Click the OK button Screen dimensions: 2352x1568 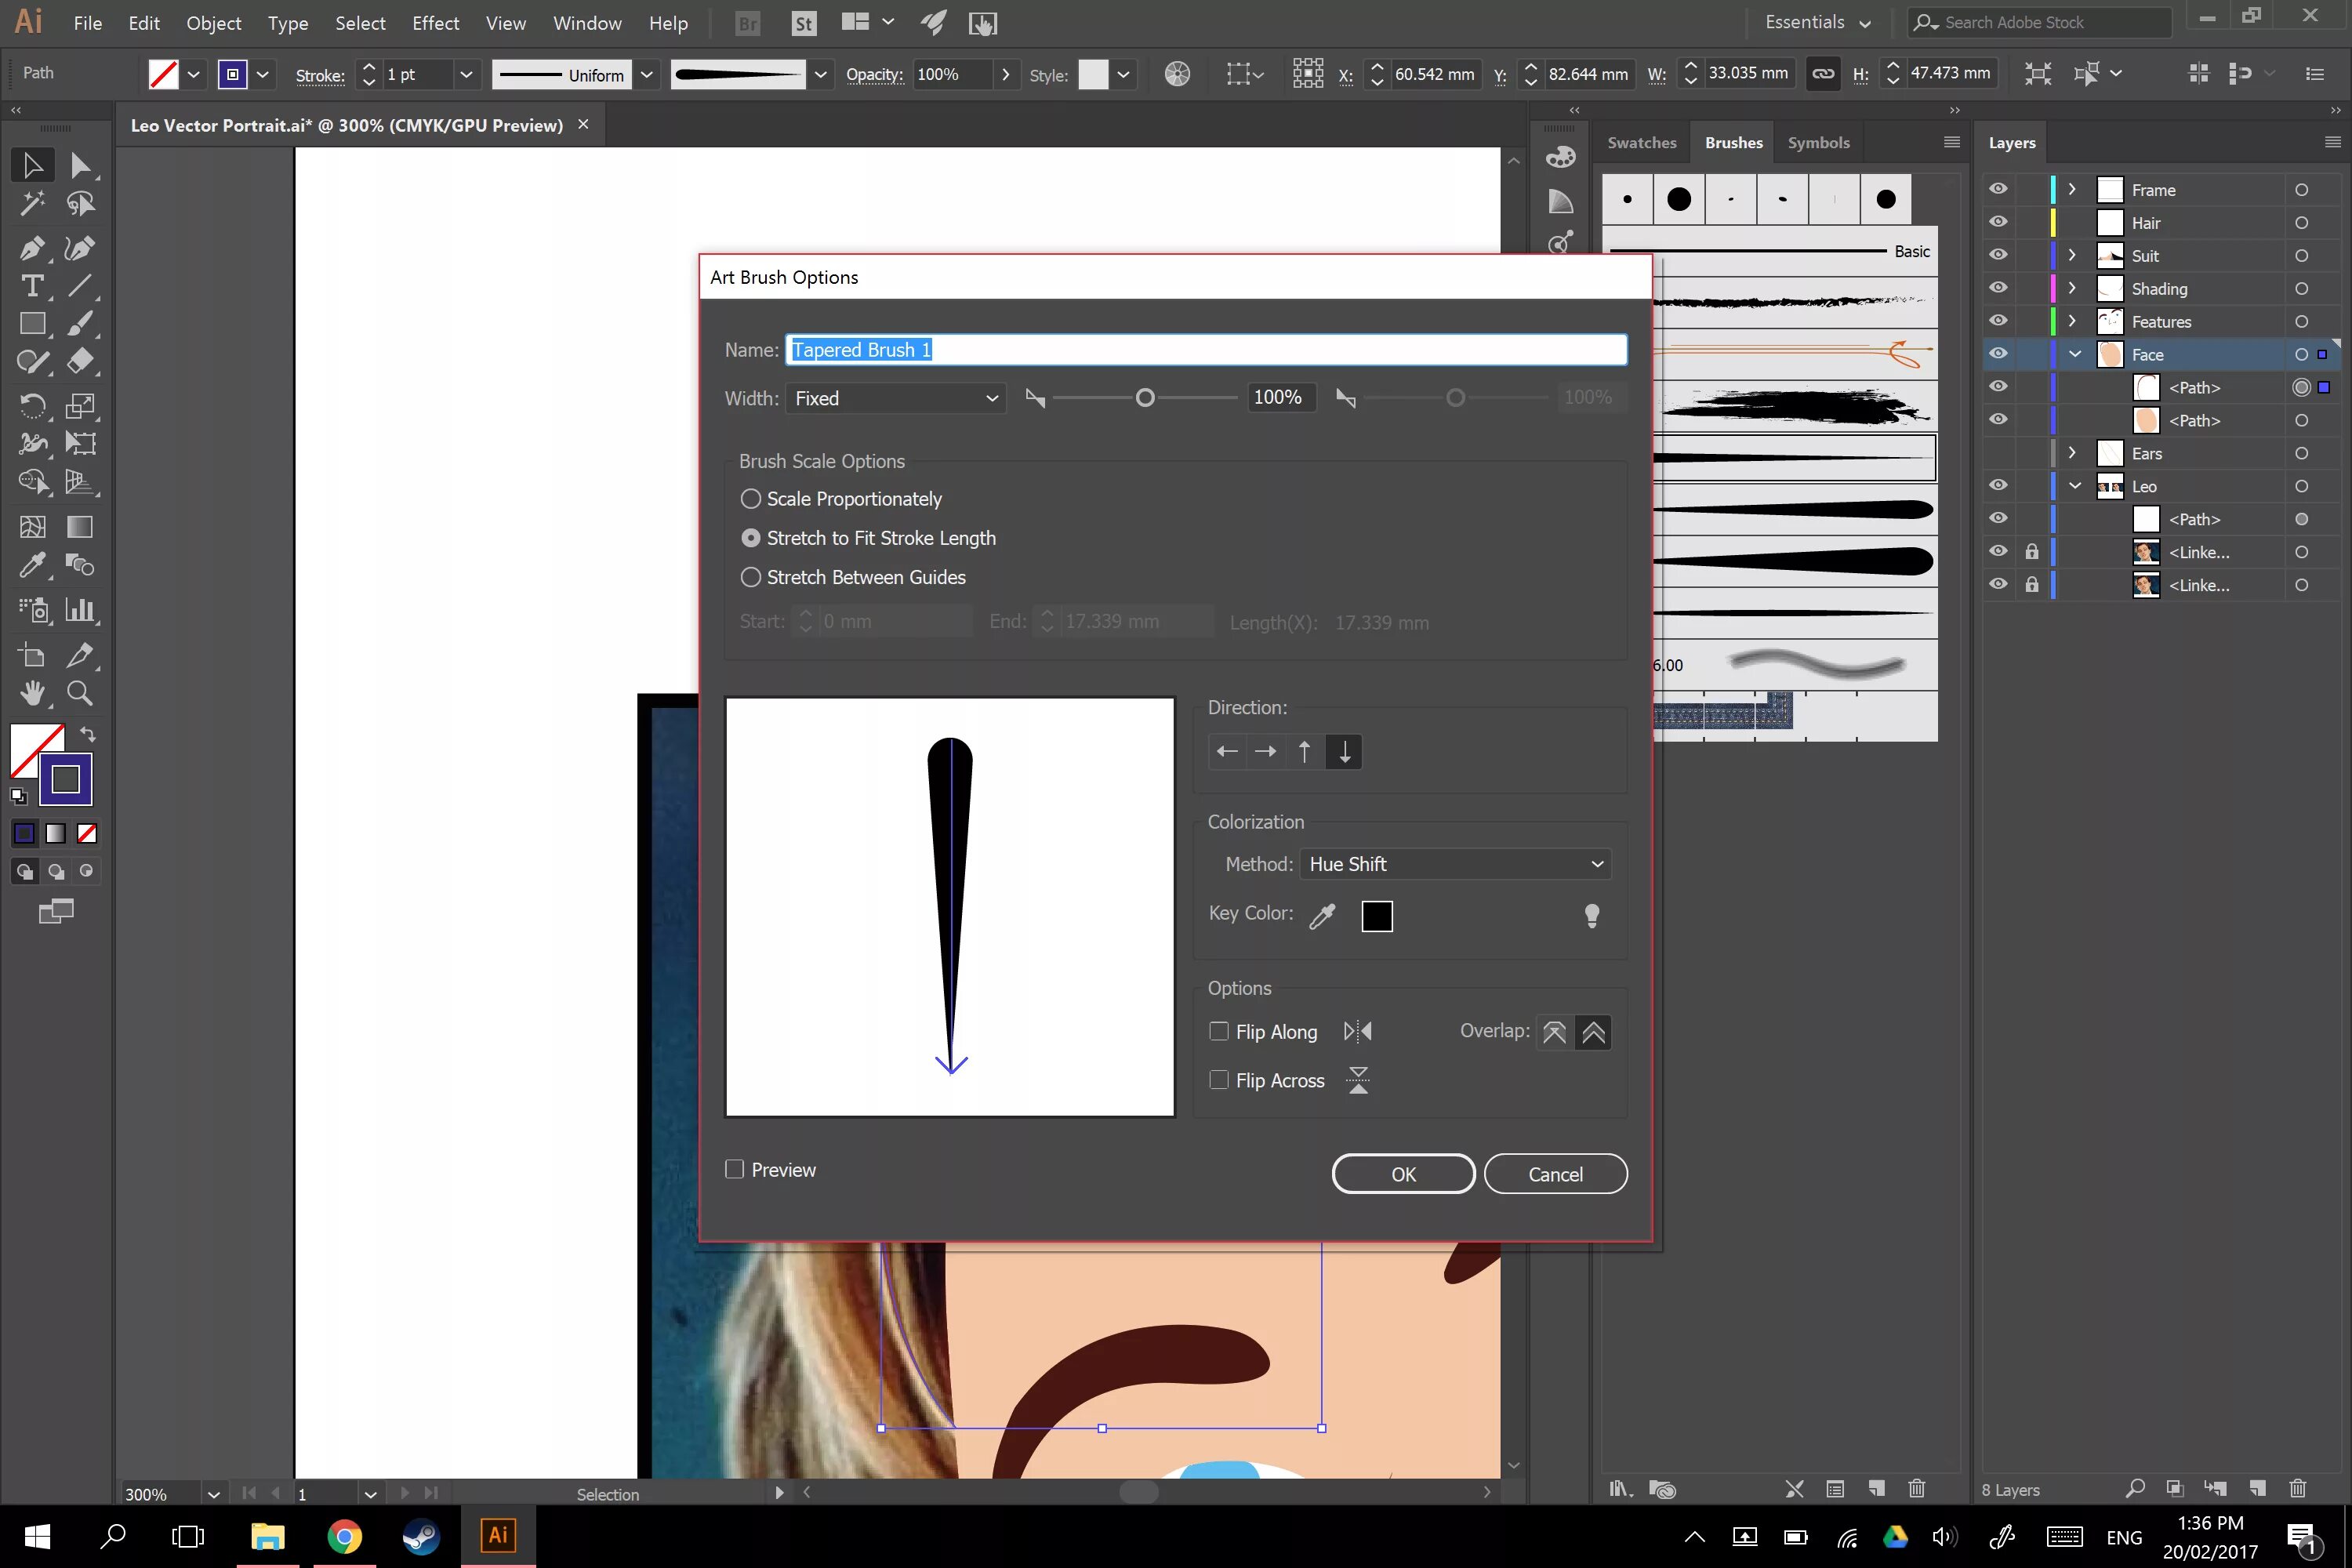click(x=1403, y=1174)
